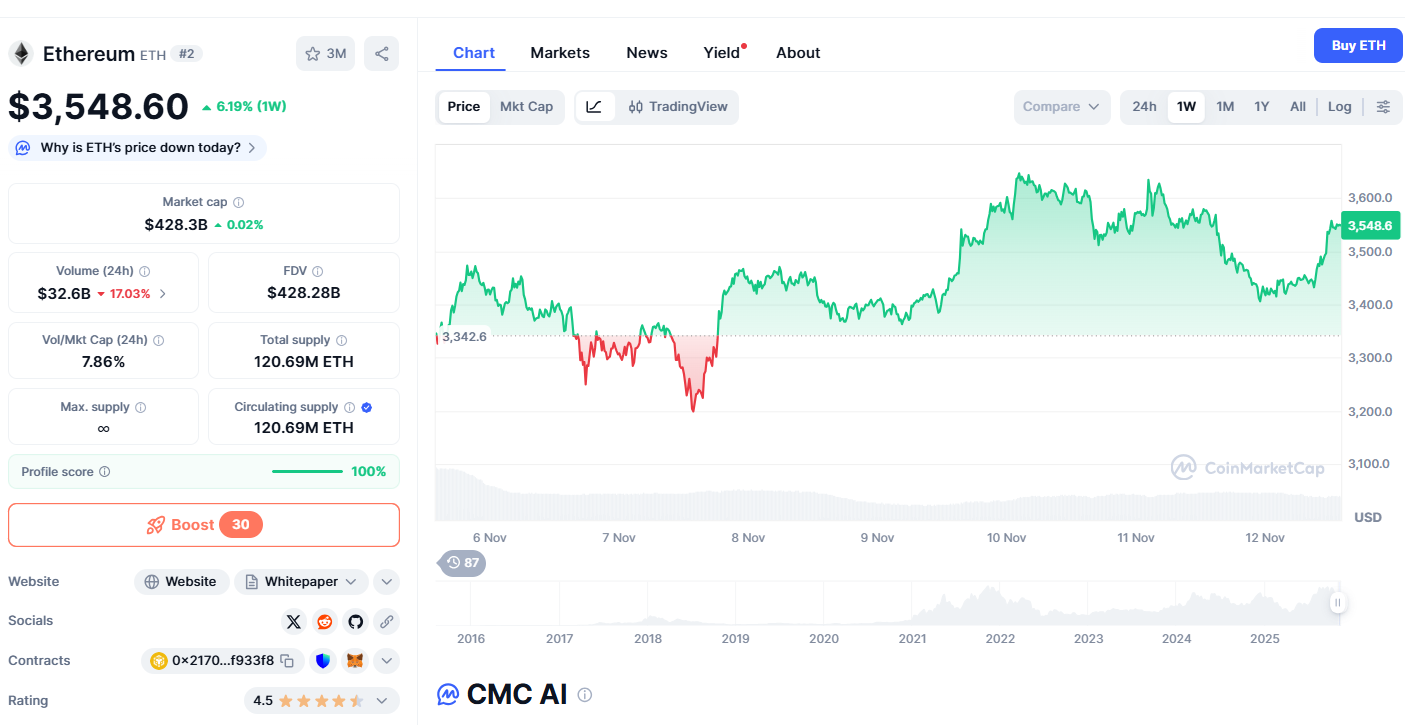Select the 24h time range
The image size is (1405, 725).
coord(1144,107)
